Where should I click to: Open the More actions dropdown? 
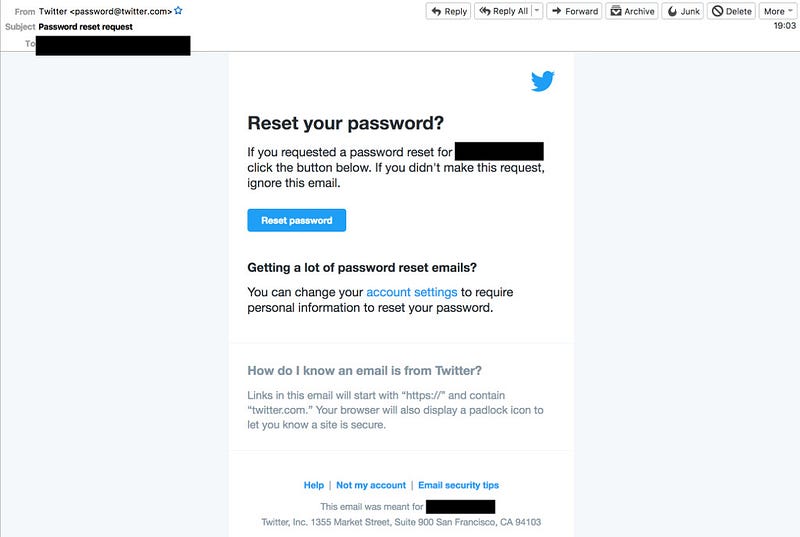coord(778,11)
